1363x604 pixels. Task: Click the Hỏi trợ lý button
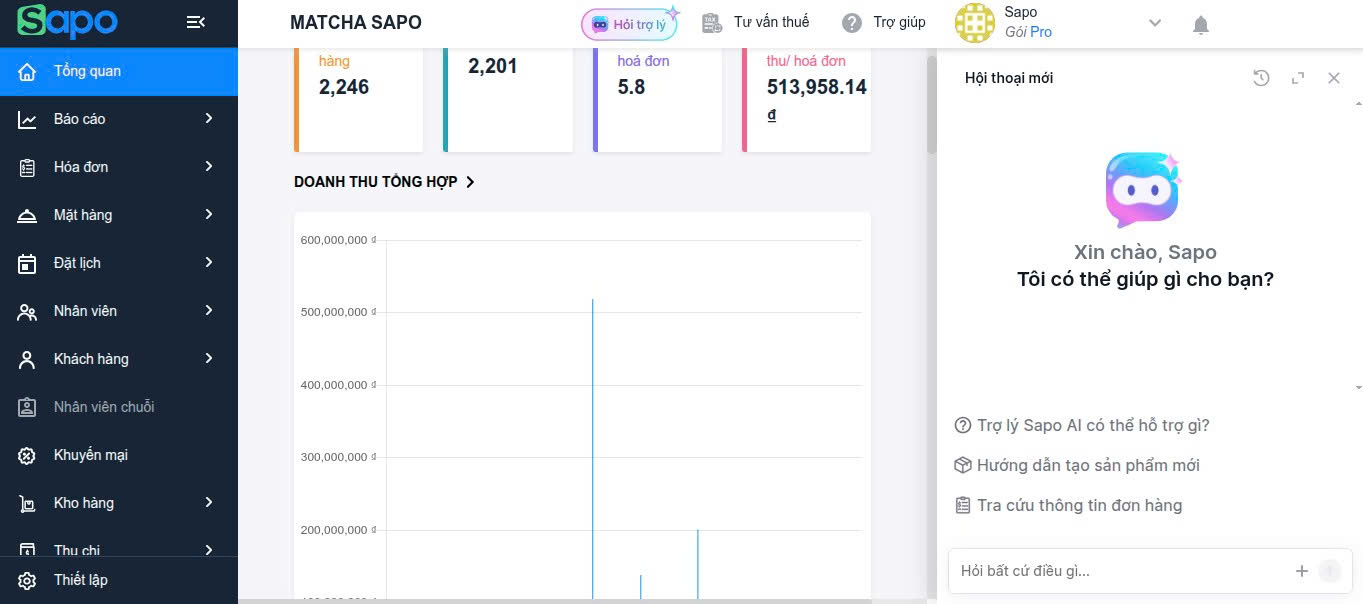coord(629,25)
